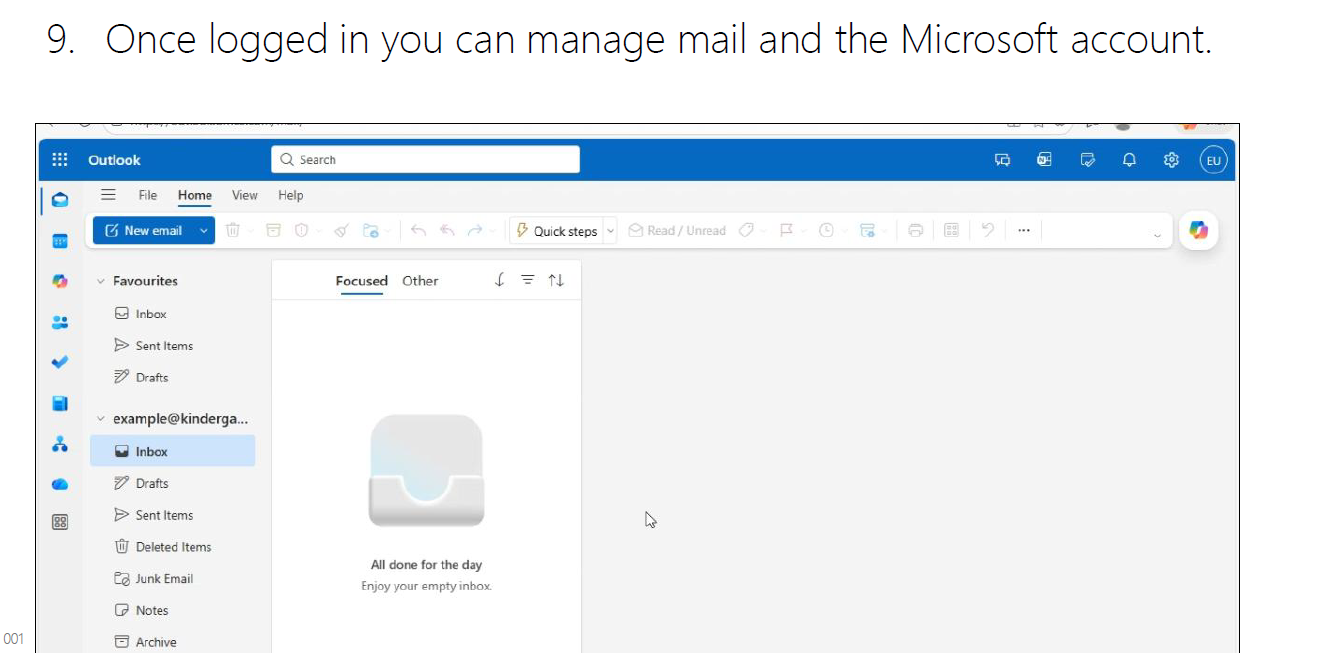Toggle the navigation pane hamburger menu
1327x653 pixels.
109,195
